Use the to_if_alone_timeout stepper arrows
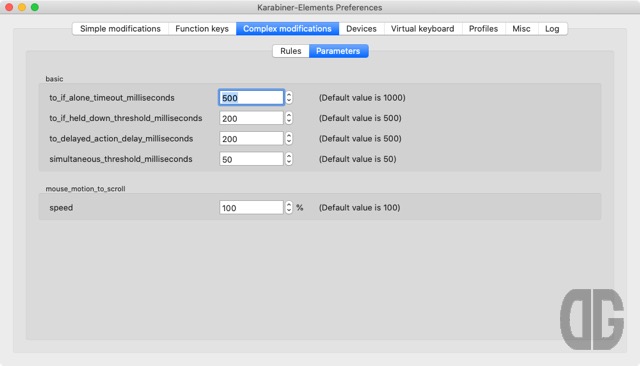The height and width of the screenshot is (366, 640). tap(289, 98)
